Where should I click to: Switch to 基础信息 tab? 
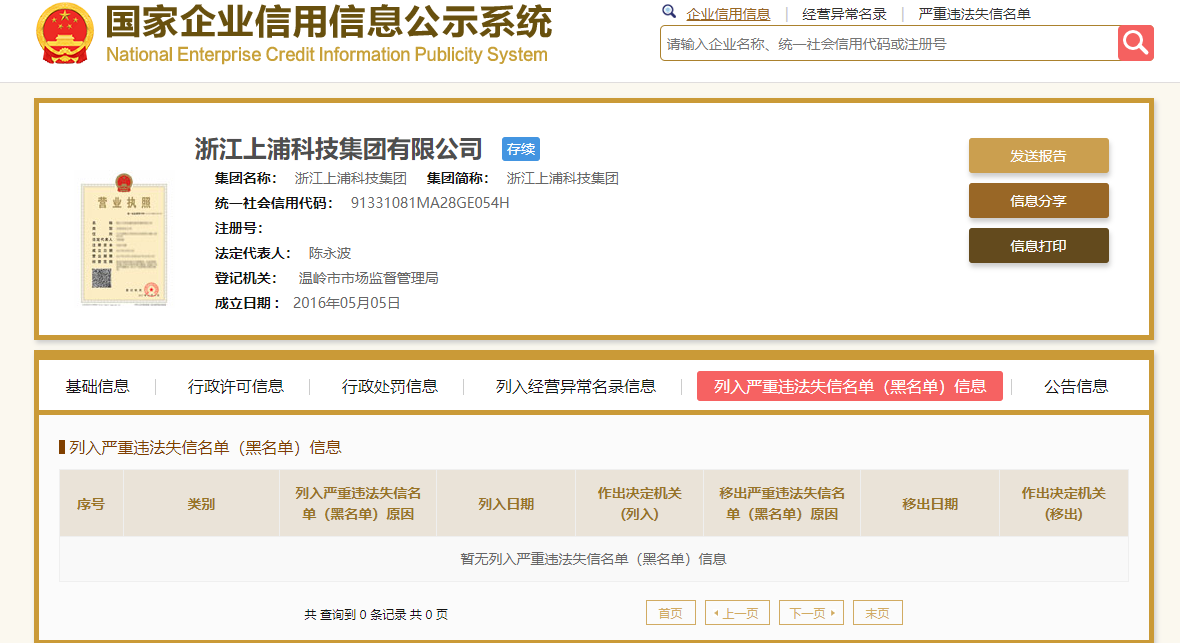click(x=97, y=386)
